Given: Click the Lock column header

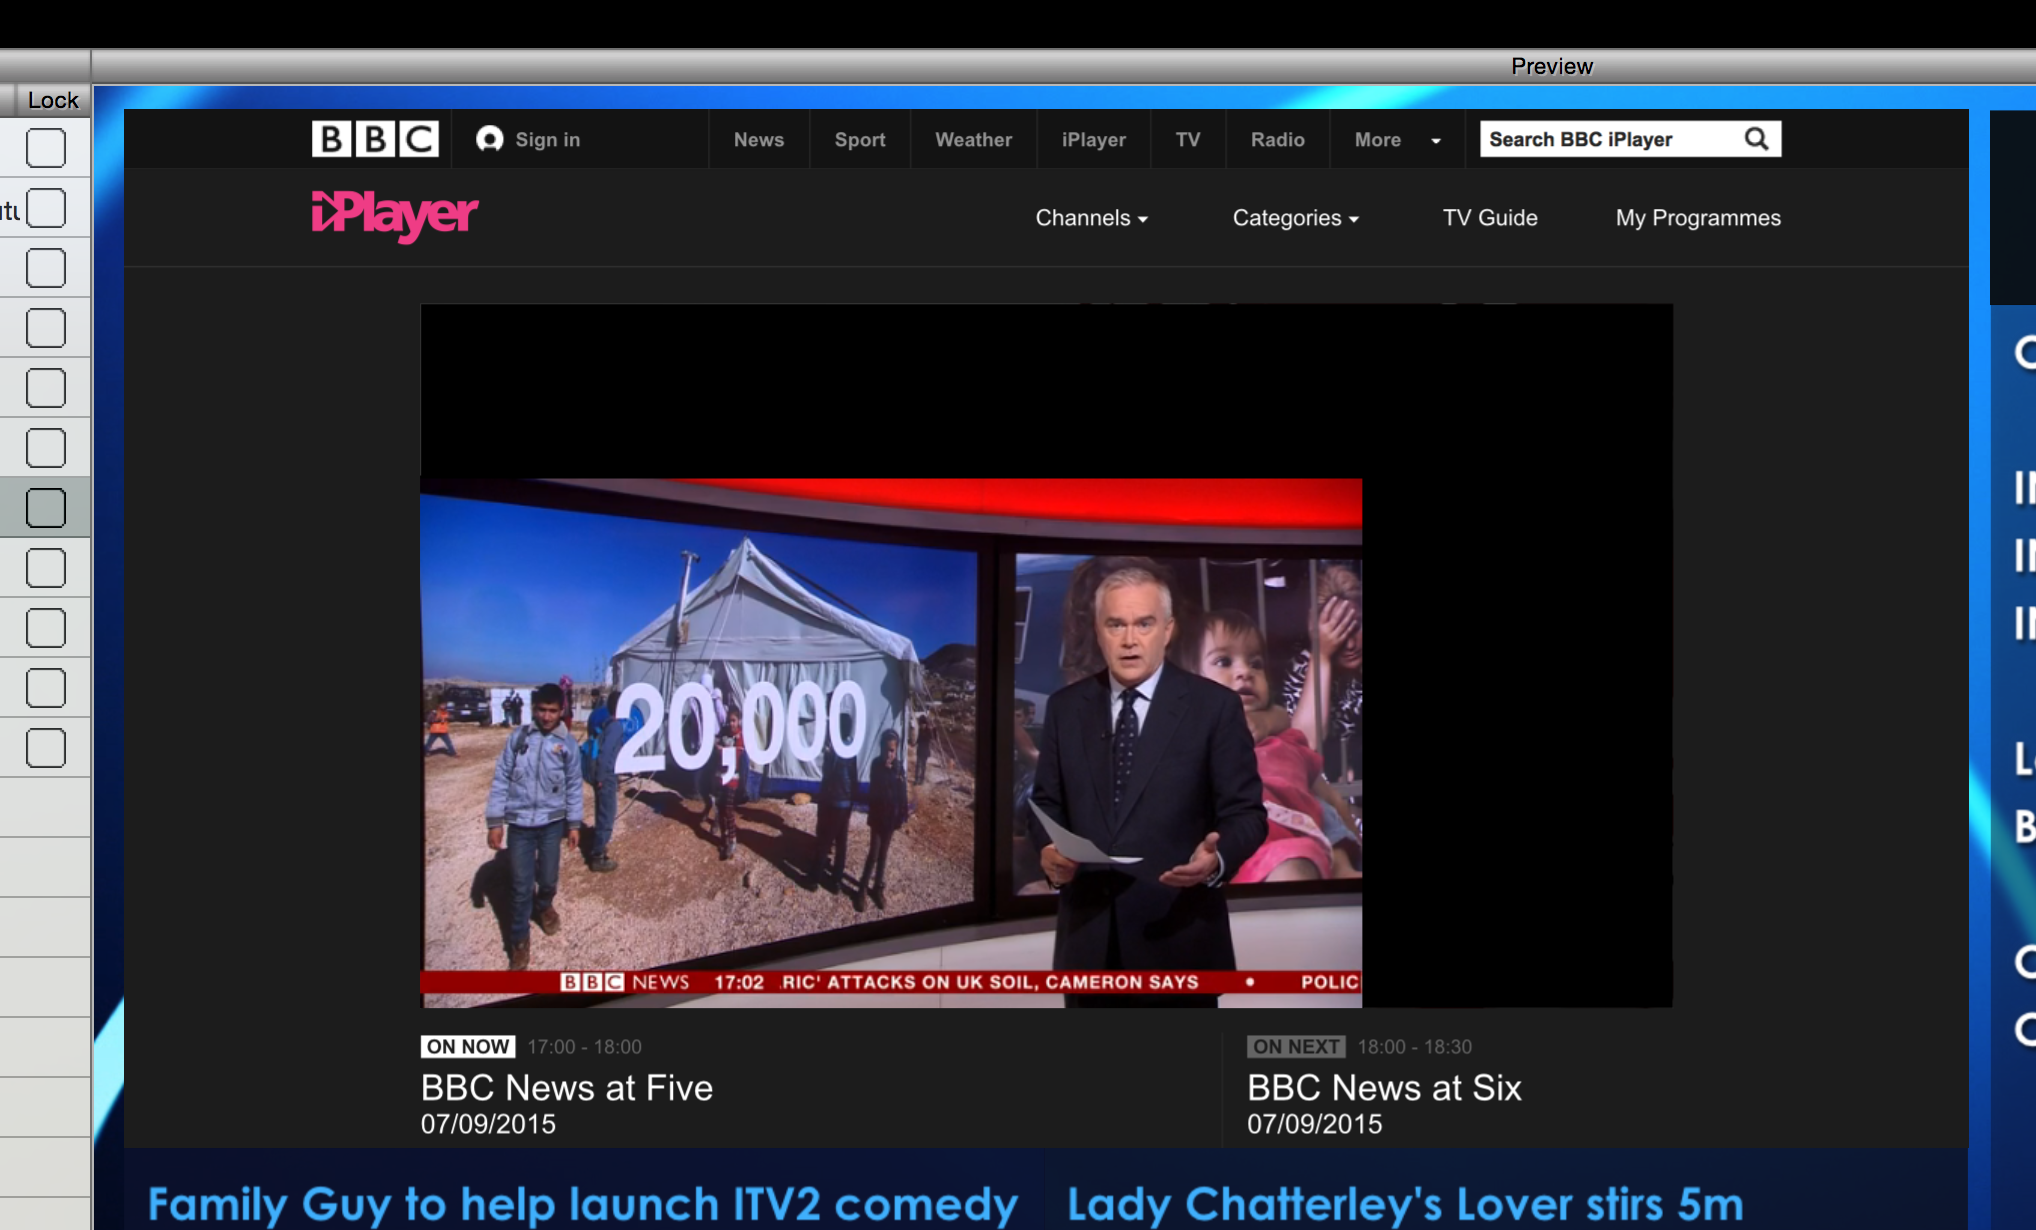Looking at the screenshot, I should pyautogui.click(x=52, y=100).
